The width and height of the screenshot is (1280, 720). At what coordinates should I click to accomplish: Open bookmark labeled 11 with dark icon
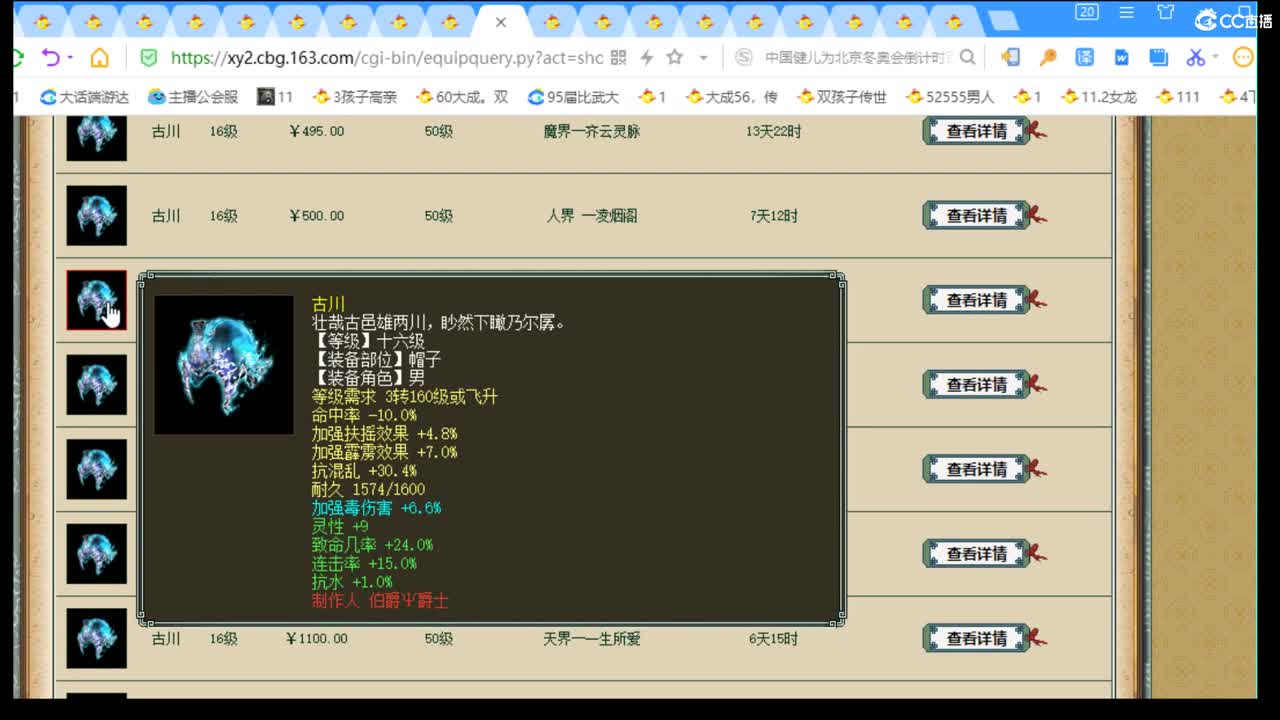coord(275,97)
